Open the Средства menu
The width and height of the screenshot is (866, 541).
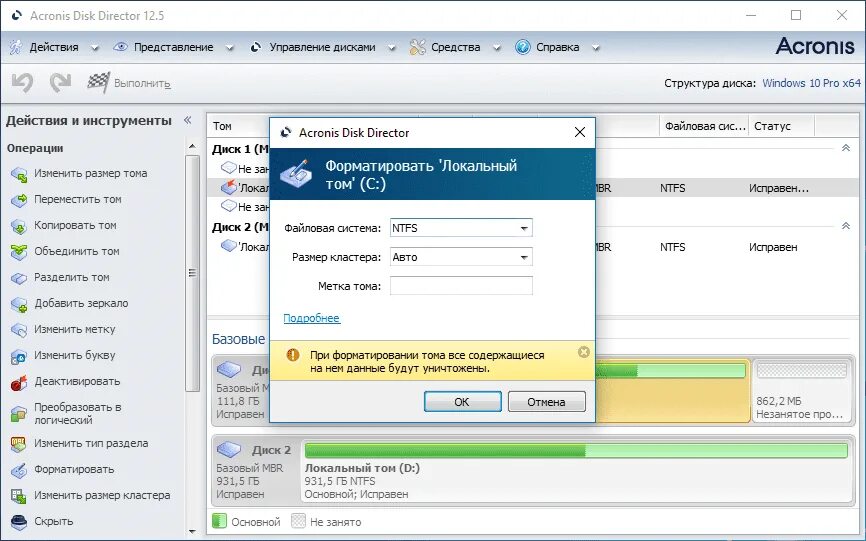pyautogui.click(x=456, y=47)
